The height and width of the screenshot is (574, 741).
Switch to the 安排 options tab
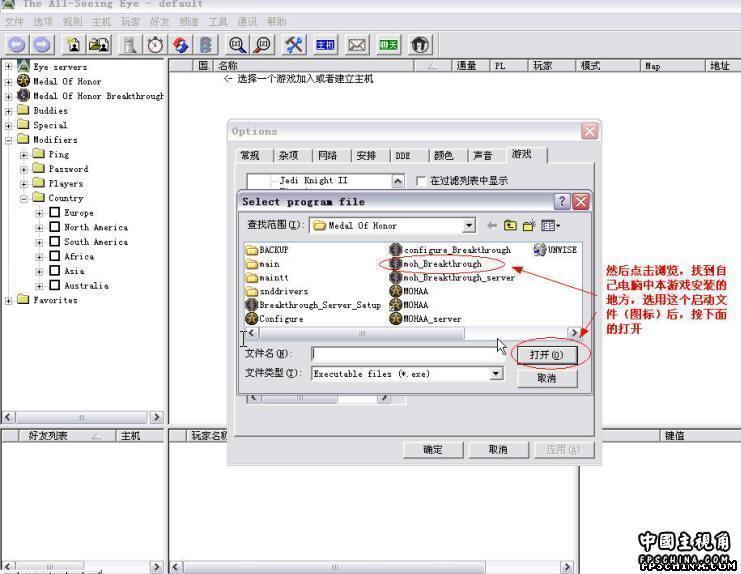(366, 155)
